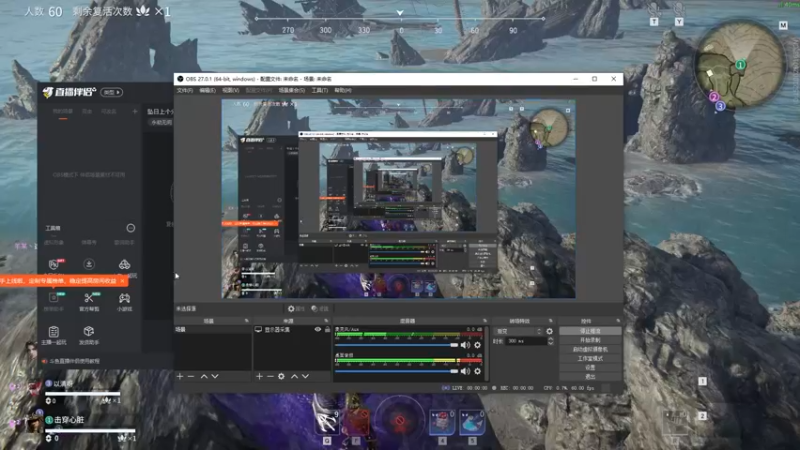Screen dimensions: 800x450
Task: Pop out the 转场特效 dock panel
Action: click(551, 321)
